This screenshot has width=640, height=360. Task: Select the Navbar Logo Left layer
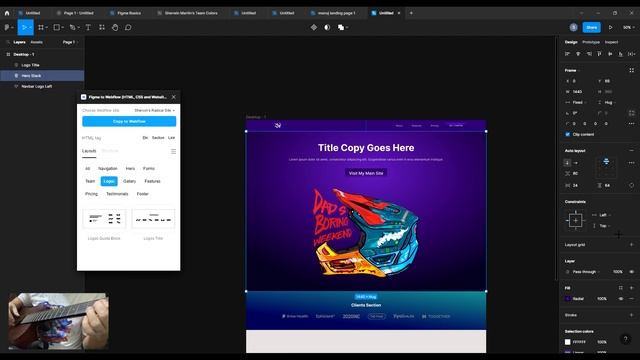42,86
